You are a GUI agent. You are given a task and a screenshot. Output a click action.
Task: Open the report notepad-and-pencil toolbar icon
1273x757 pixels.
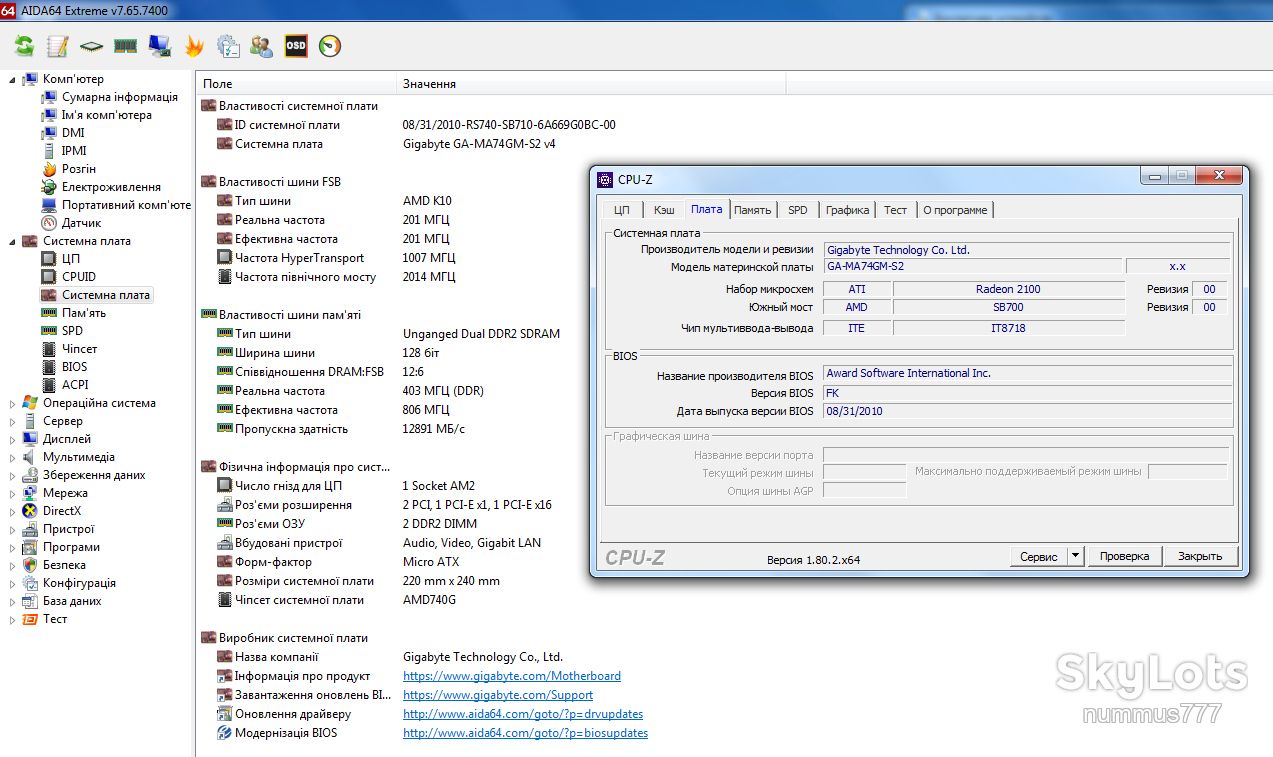tap(57, 45)
